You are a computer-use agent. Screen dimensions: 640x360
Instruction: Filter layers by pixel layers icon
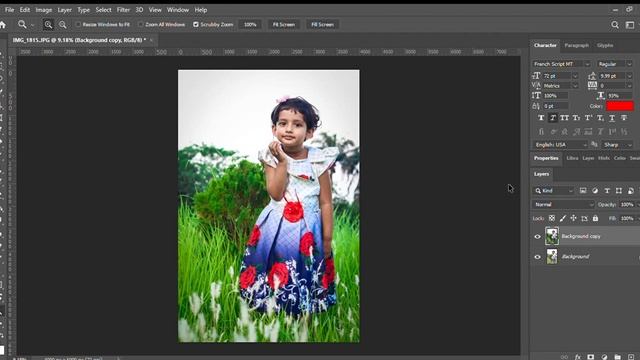583,191
